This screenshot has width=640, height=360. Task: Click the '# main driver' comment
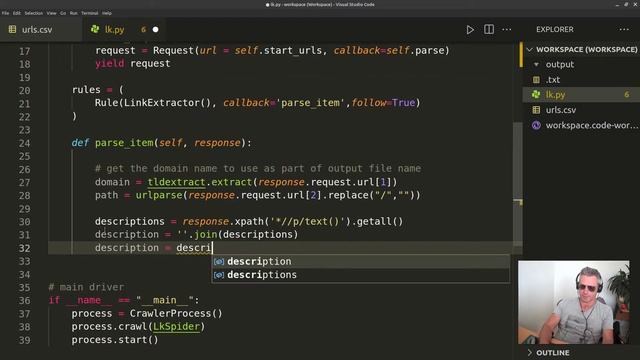click(86, 287)
